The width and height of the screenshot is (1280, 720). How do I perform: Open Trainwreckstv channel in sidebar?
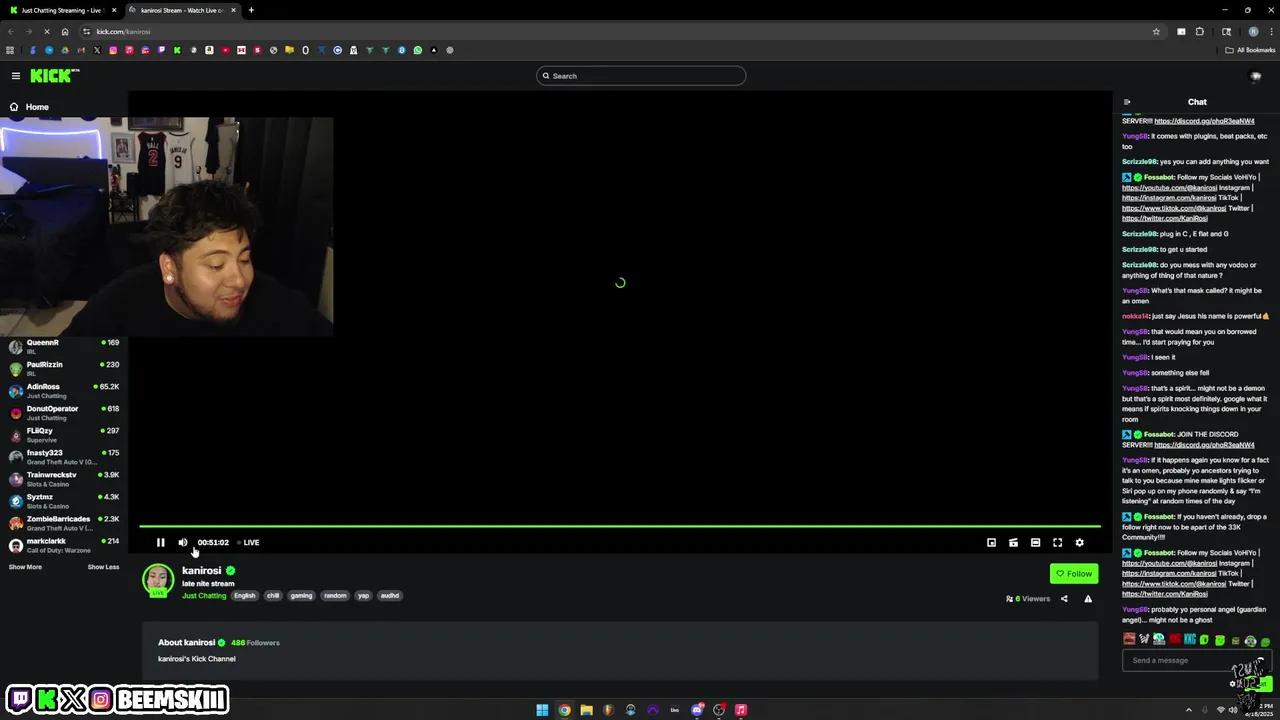point(64,479)
